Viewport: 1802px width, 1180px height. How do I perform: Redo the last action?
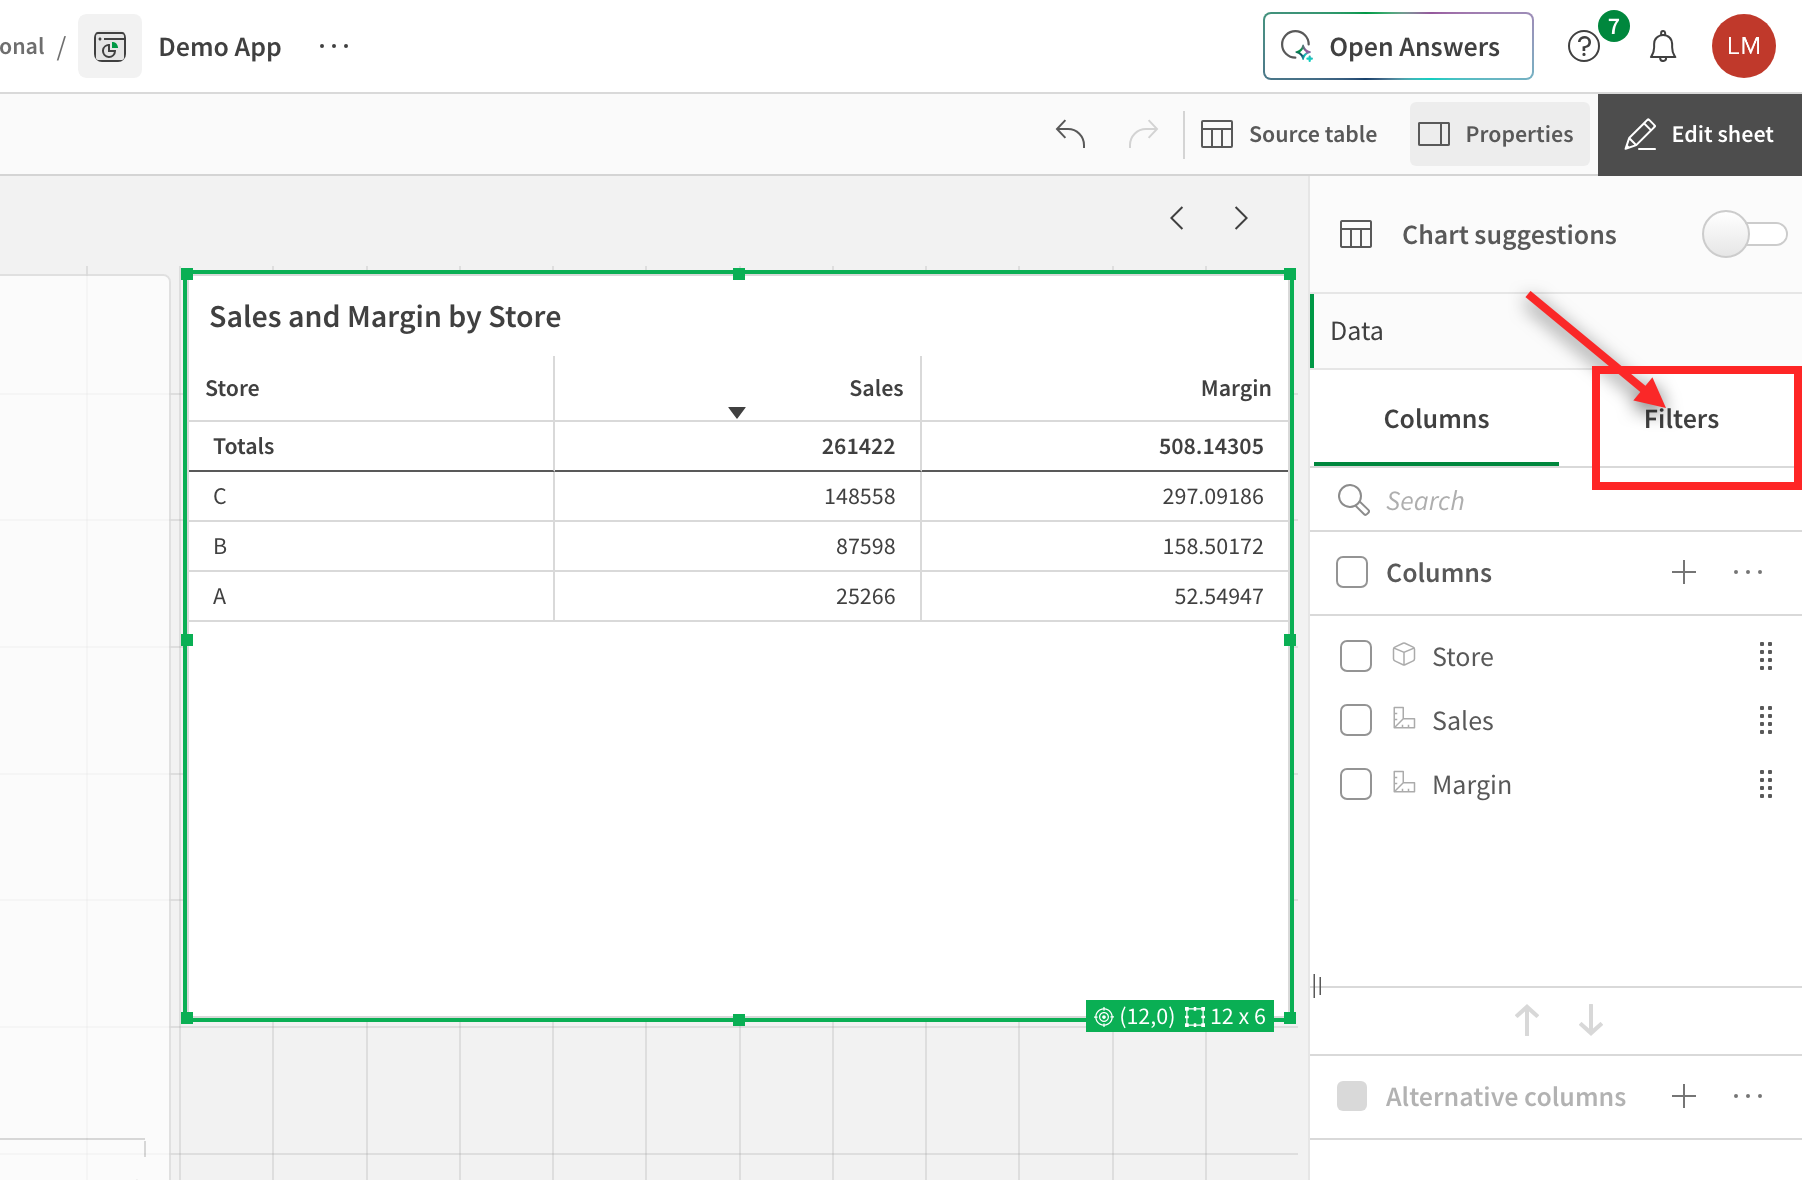click(1143, 134)
